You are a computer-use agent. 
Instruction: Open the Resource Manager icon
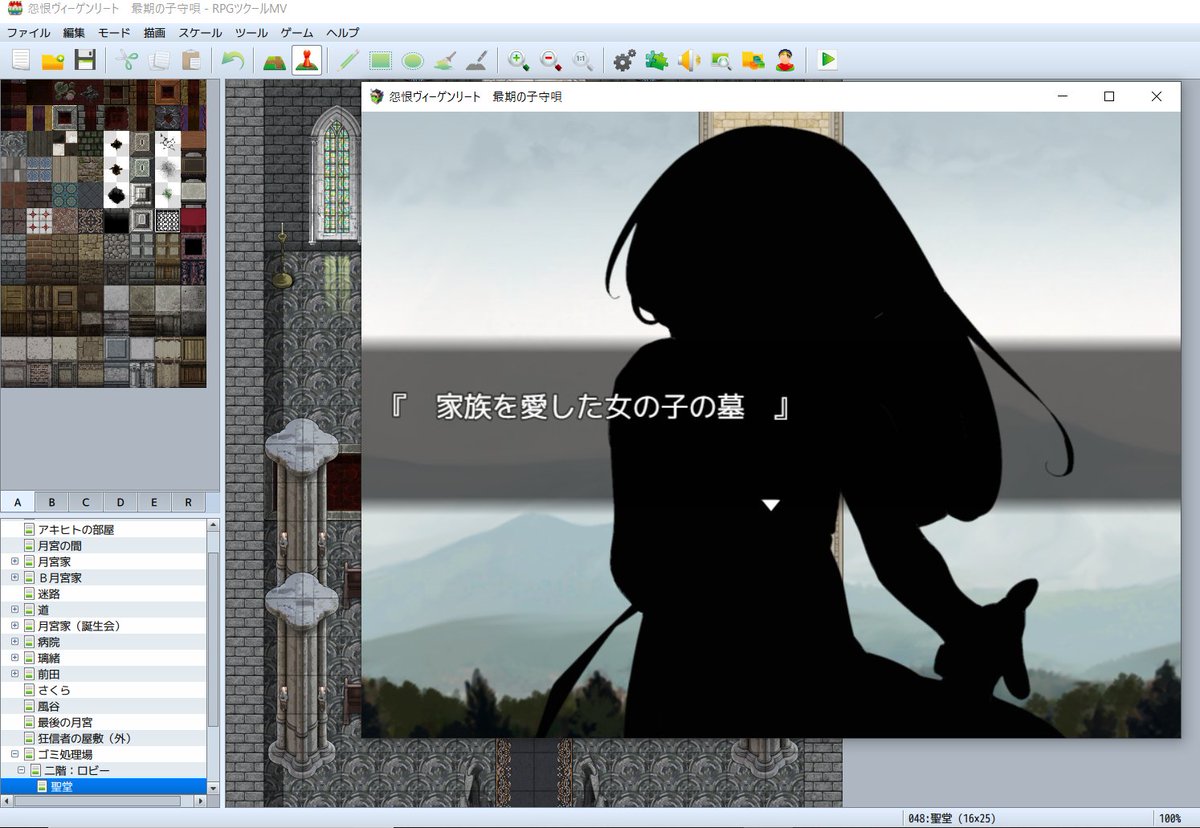pyautogui.click(x=753, y=60)
